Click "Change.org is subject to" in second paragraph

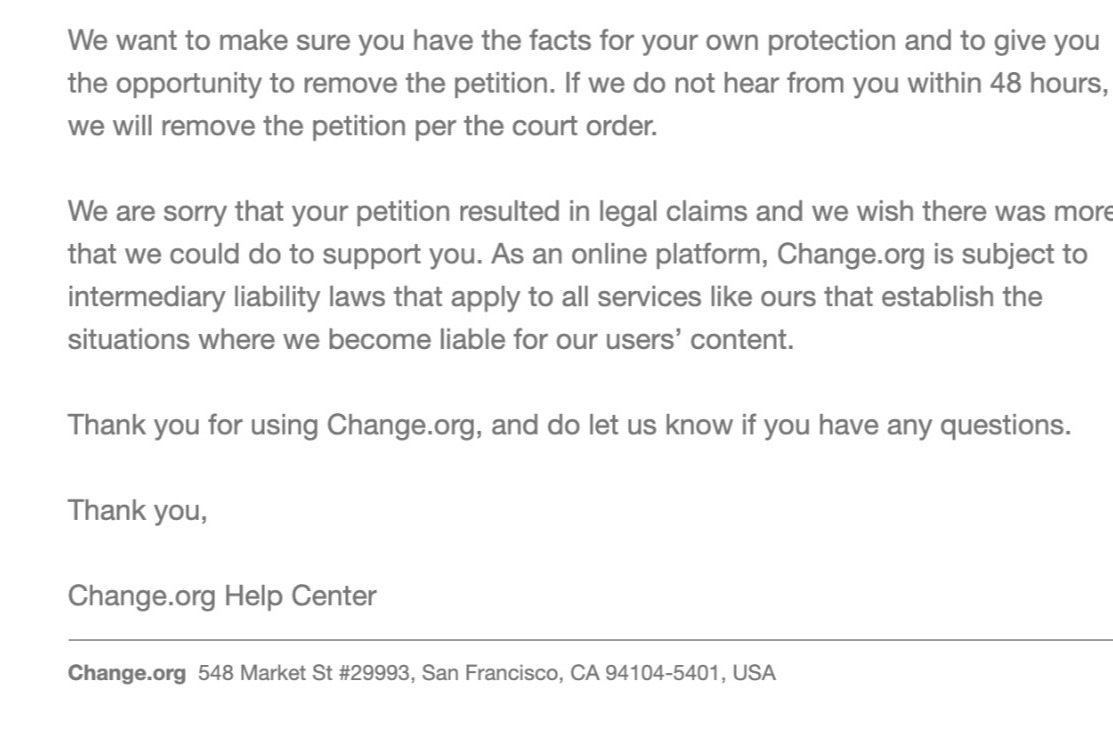pos(931,254)
